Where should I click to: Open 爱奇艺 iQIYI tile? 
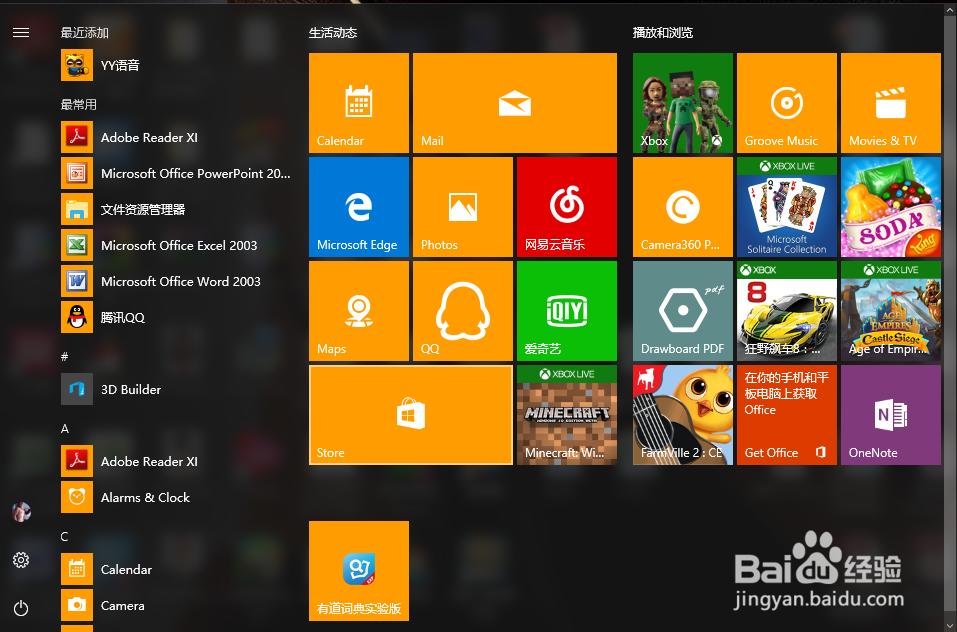pyautogui.click(x=567, y=311)
